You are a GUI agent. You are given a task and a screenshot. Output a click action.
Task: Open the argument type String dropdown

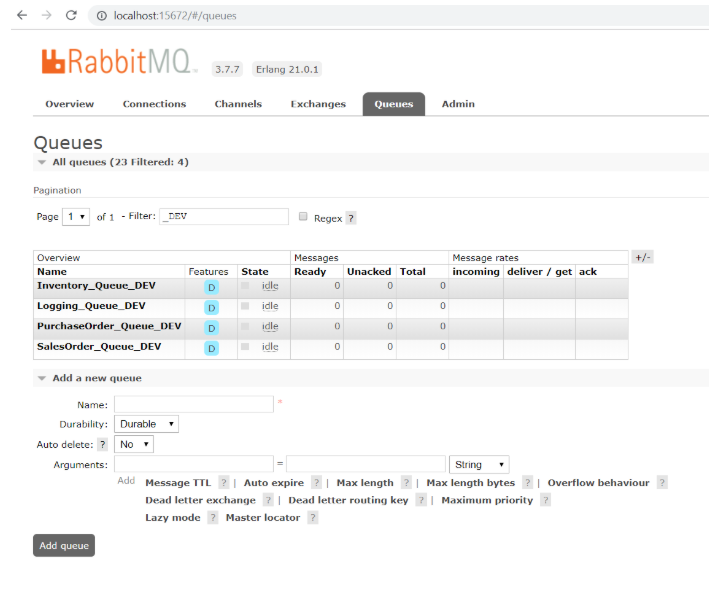click(x=479, y=464)
